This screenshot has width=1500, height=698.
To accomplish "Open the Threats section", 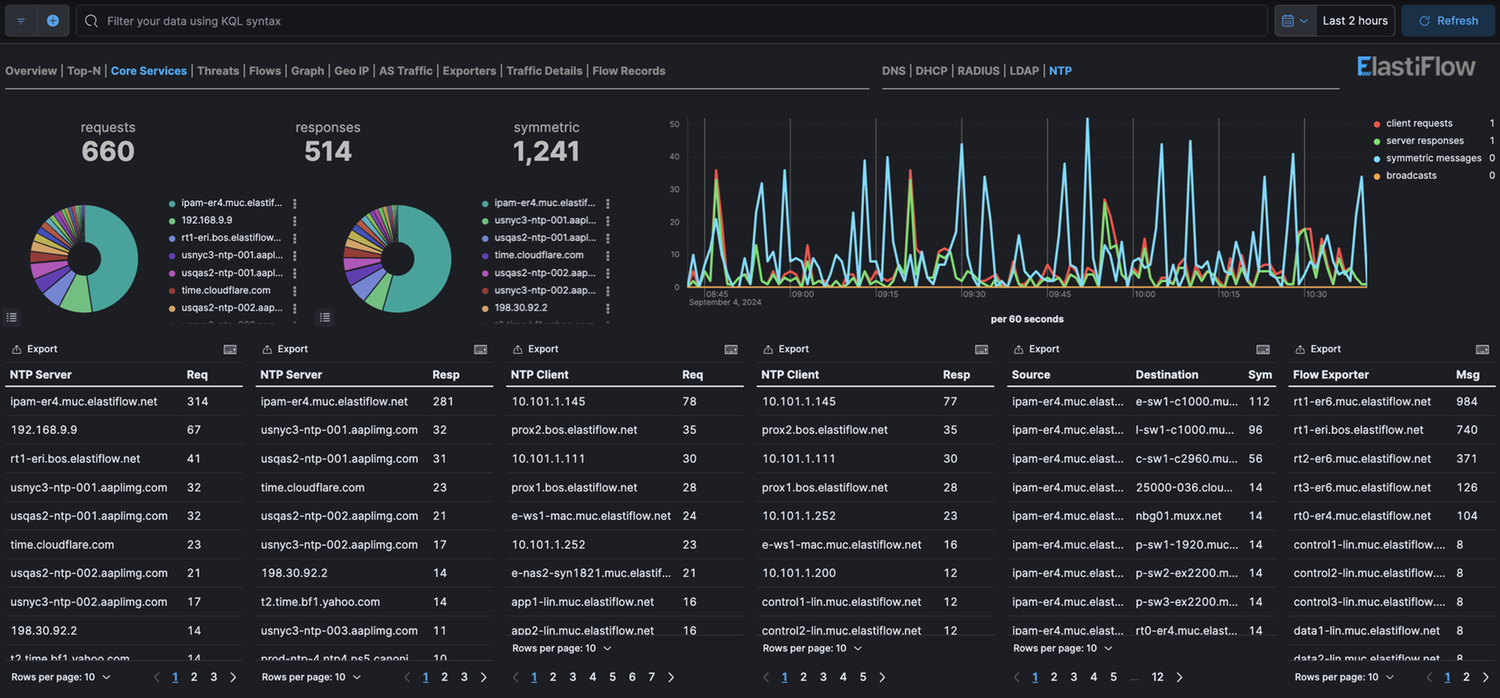I will click(x=217, y=70).
